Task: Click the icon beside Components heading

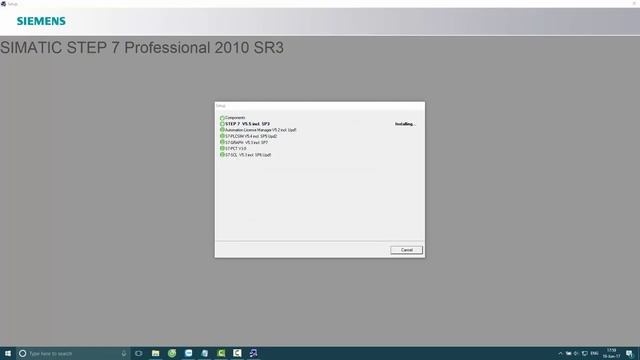Action: 222,118
